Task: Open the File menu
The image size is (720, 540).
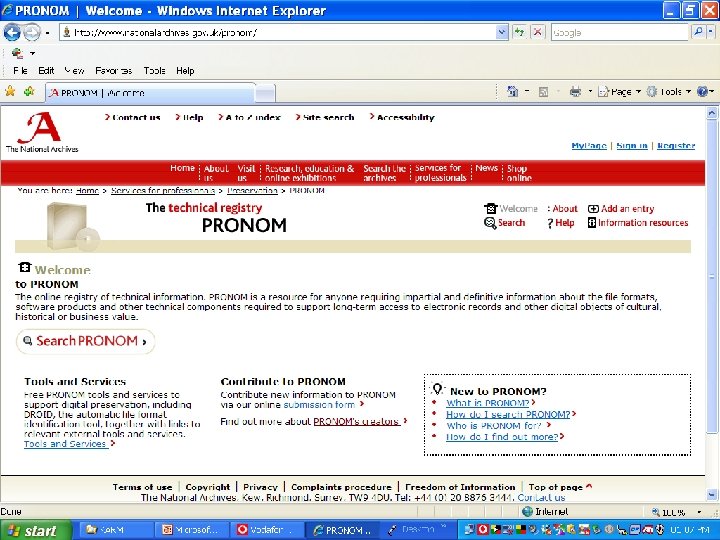Action: tap(20, 71)
